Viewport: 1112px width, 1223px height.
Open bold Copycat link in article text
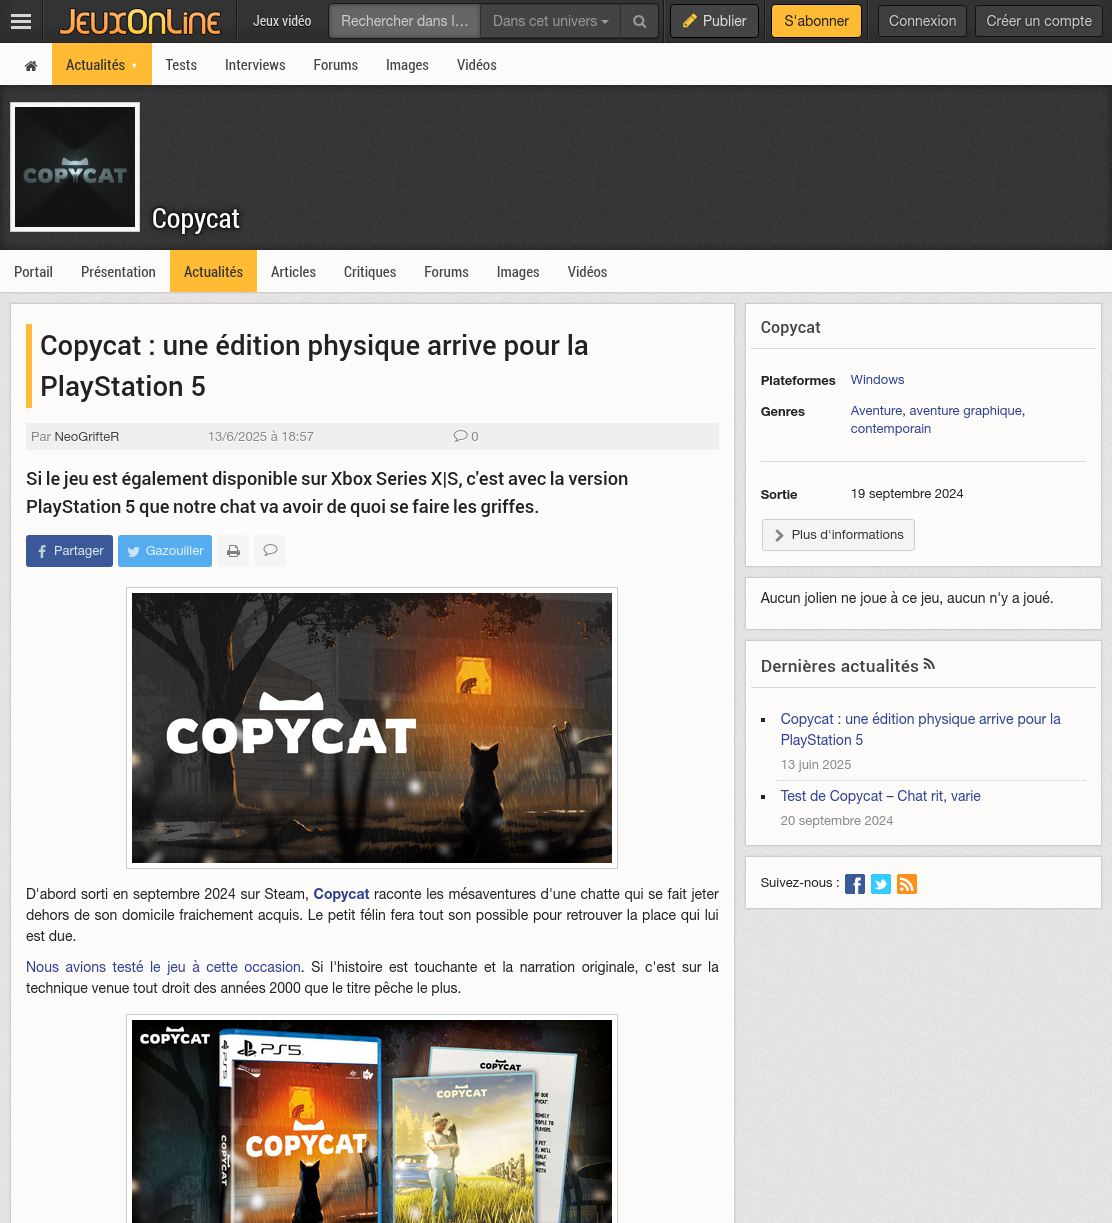click(341, 894)
